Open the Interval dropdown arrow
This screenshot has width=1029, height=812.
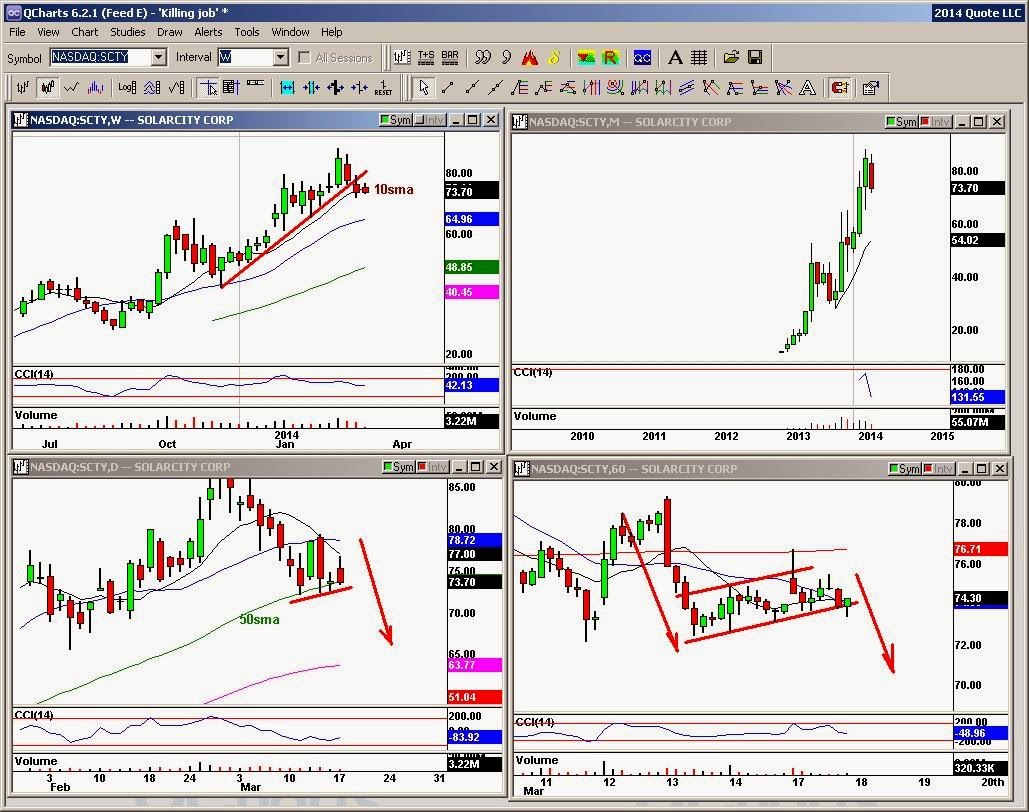tap(280, 58)
